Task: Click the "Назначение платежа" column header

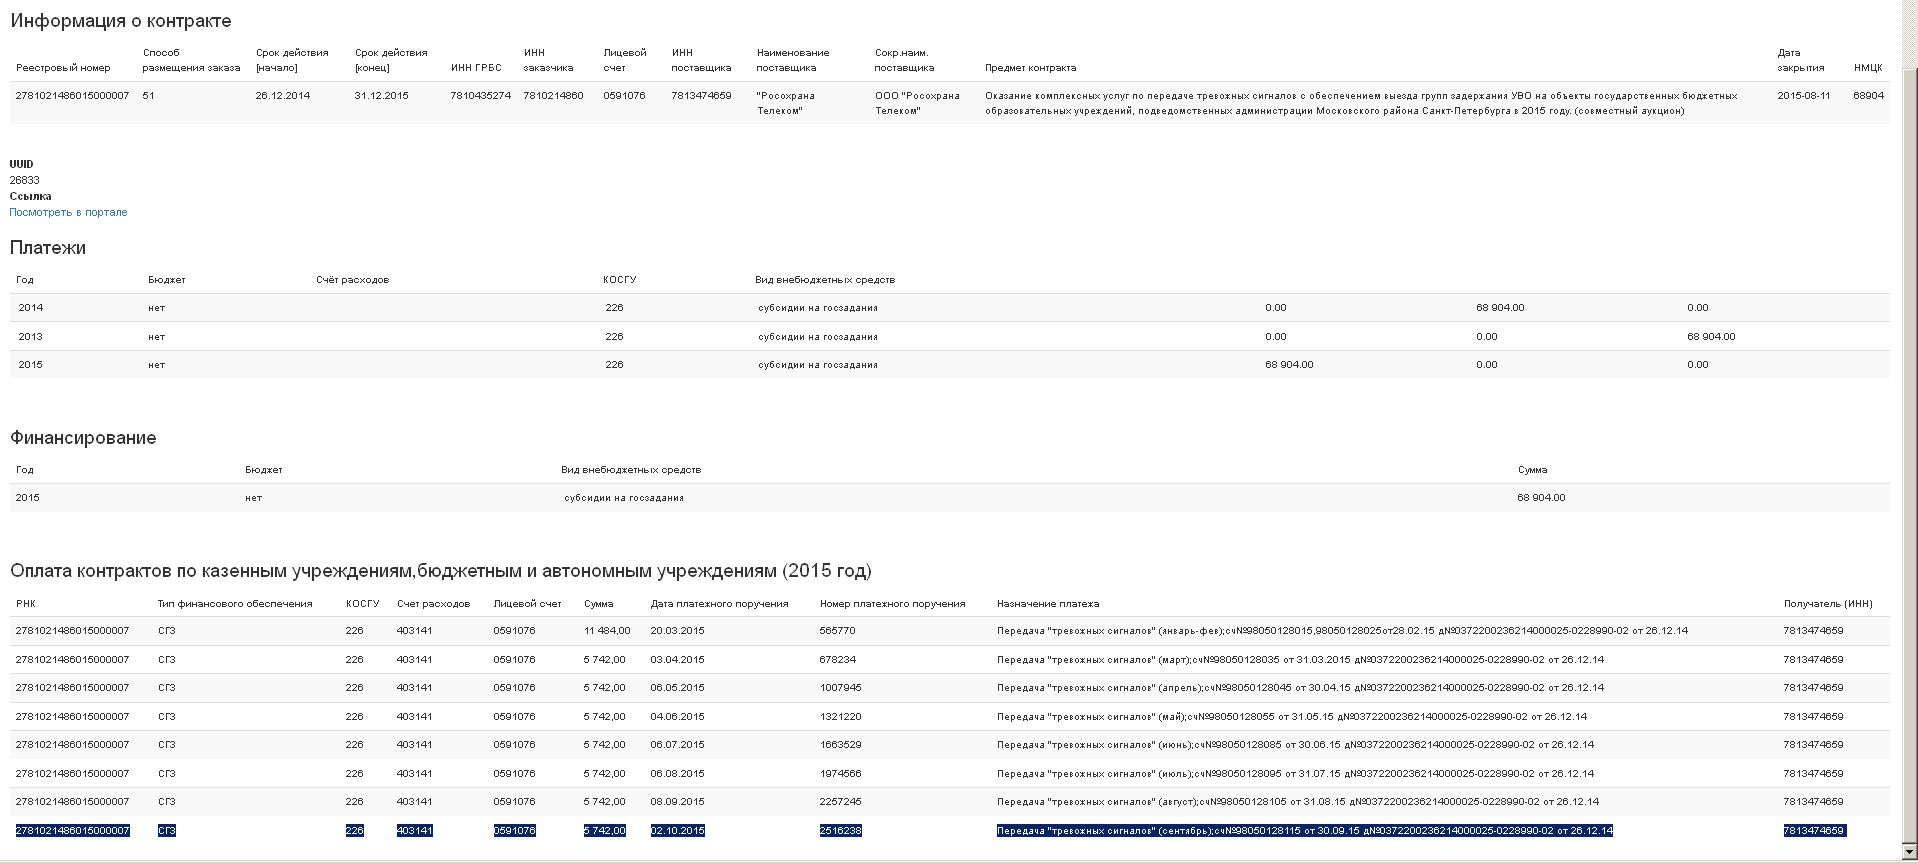Action: click(x=1047, y=604)
